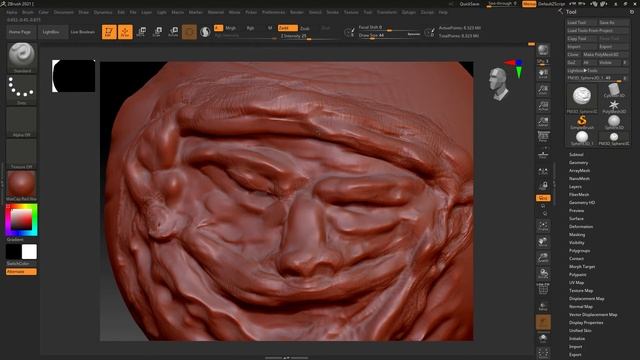The height and width of the screenshot is (360, 640).
Task: Expand the Polygroups subpalette
Action: (580, 251)
